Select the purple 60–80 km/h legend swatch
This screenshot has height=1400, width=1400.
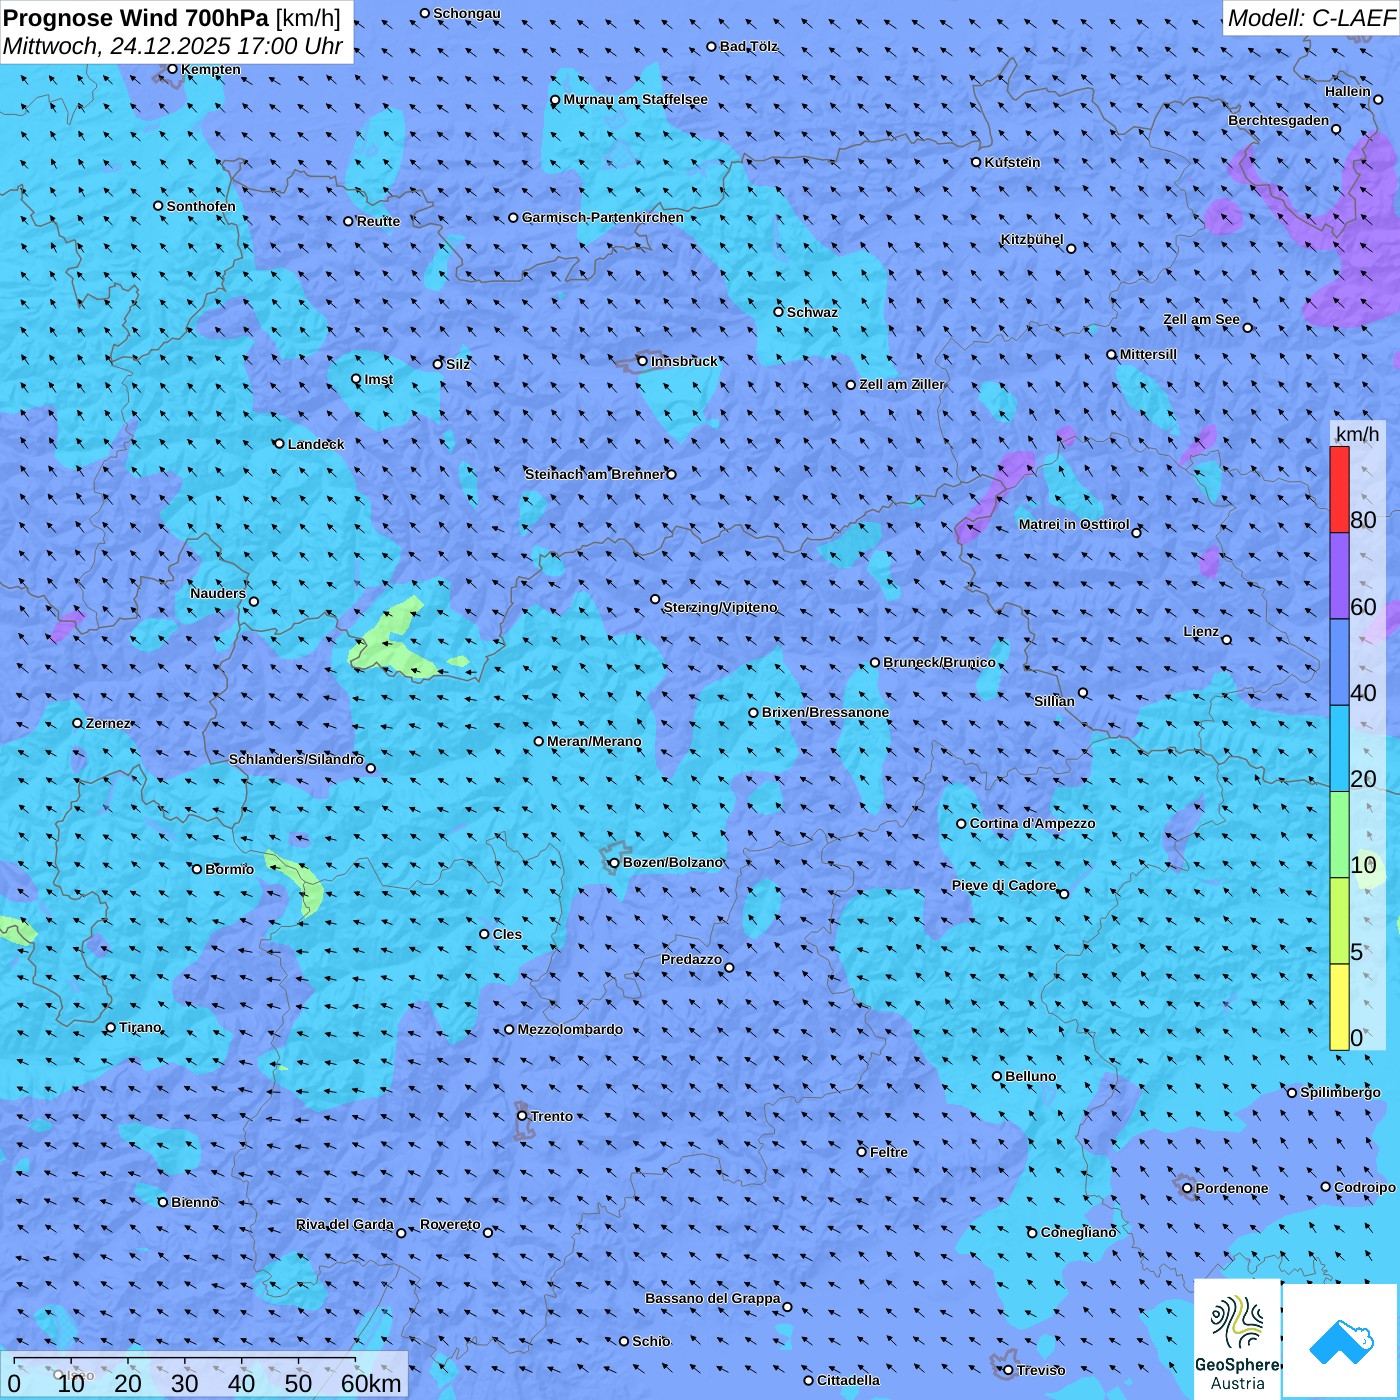coord(1339,576)
